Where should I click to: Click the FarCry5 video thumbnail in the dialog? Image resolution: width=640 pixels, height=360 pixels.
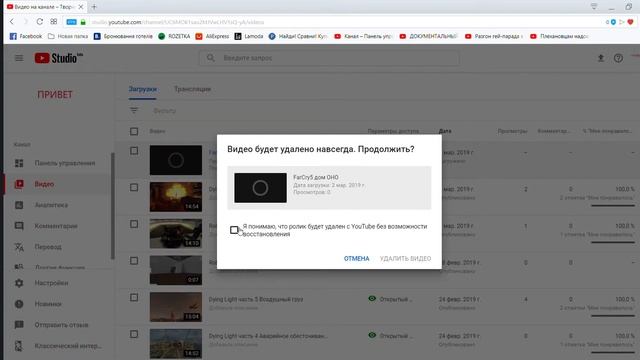click(260, 188)
